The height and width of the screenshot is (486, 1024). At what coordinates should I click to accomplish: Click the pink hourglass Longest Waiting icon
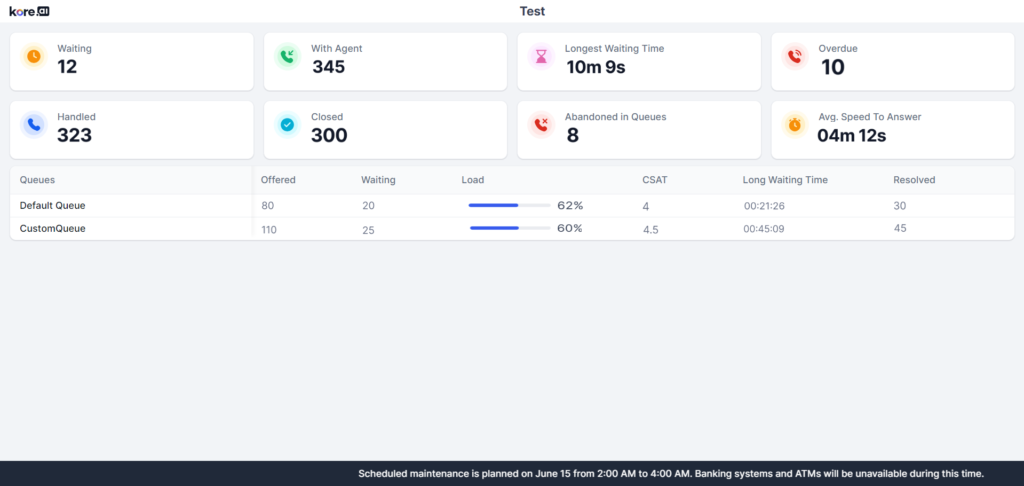tap(541, 57)
